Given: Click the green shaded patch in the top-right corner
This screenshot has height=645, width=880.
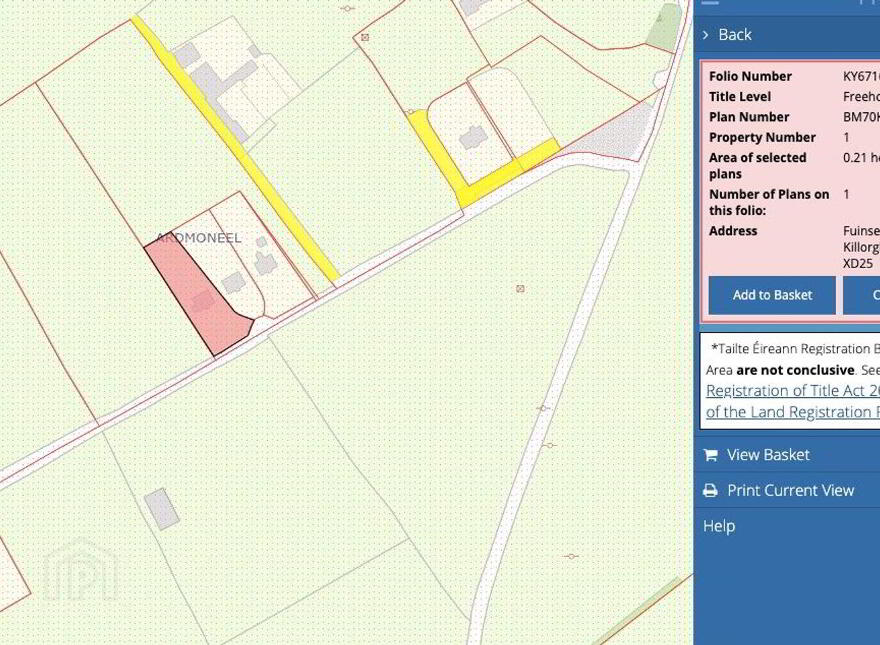Looking at the screenshot, I should [x=663, y=28].
